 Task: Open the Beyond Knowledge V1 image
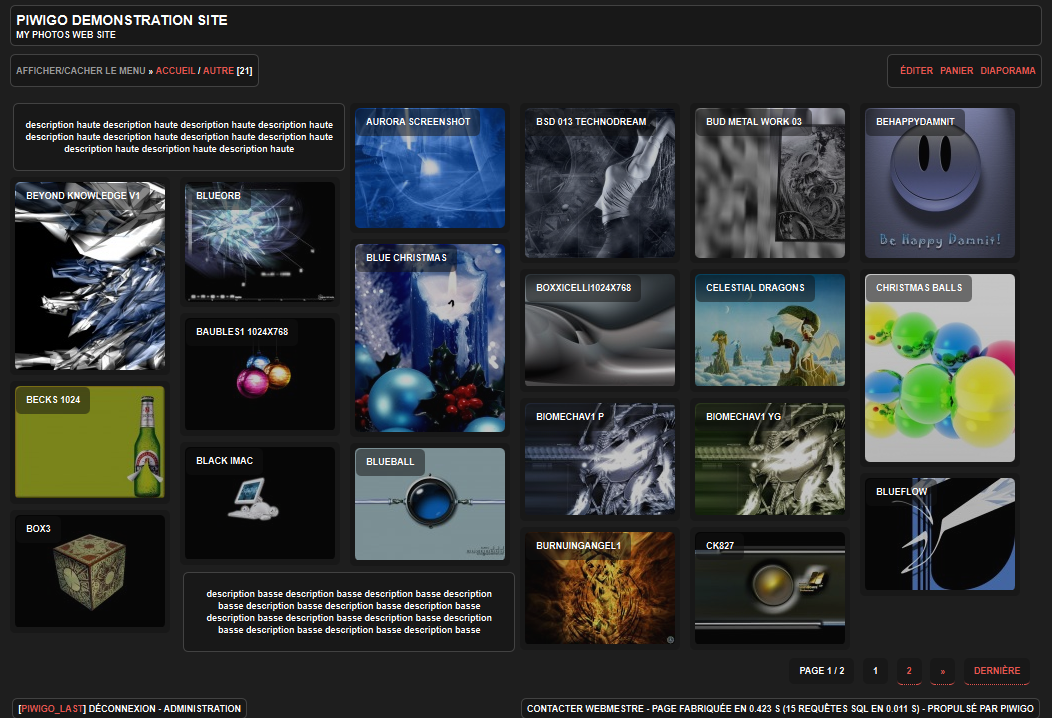click(90, 276)
